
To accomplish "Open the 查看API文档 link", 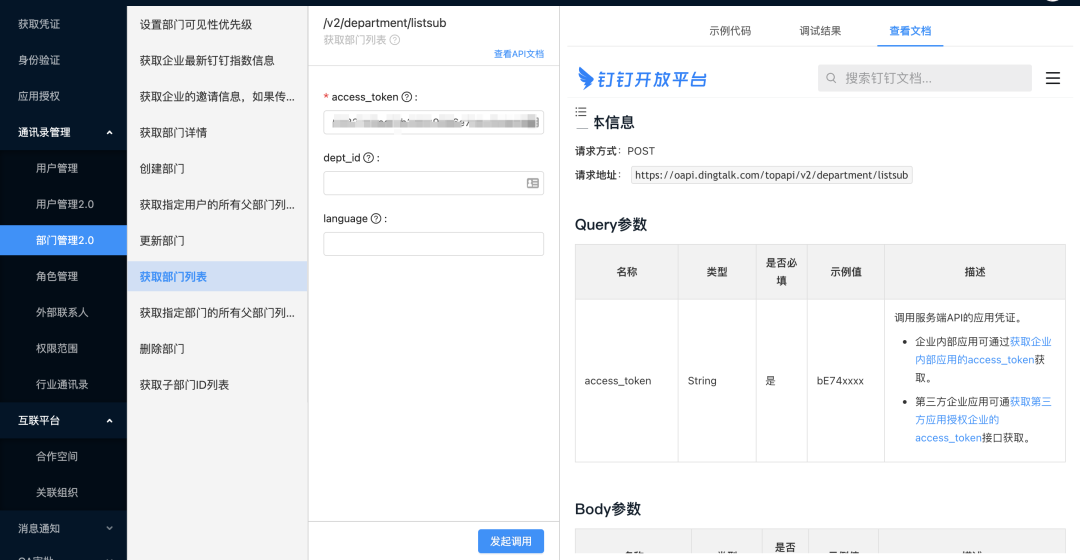I will (518, 54).
